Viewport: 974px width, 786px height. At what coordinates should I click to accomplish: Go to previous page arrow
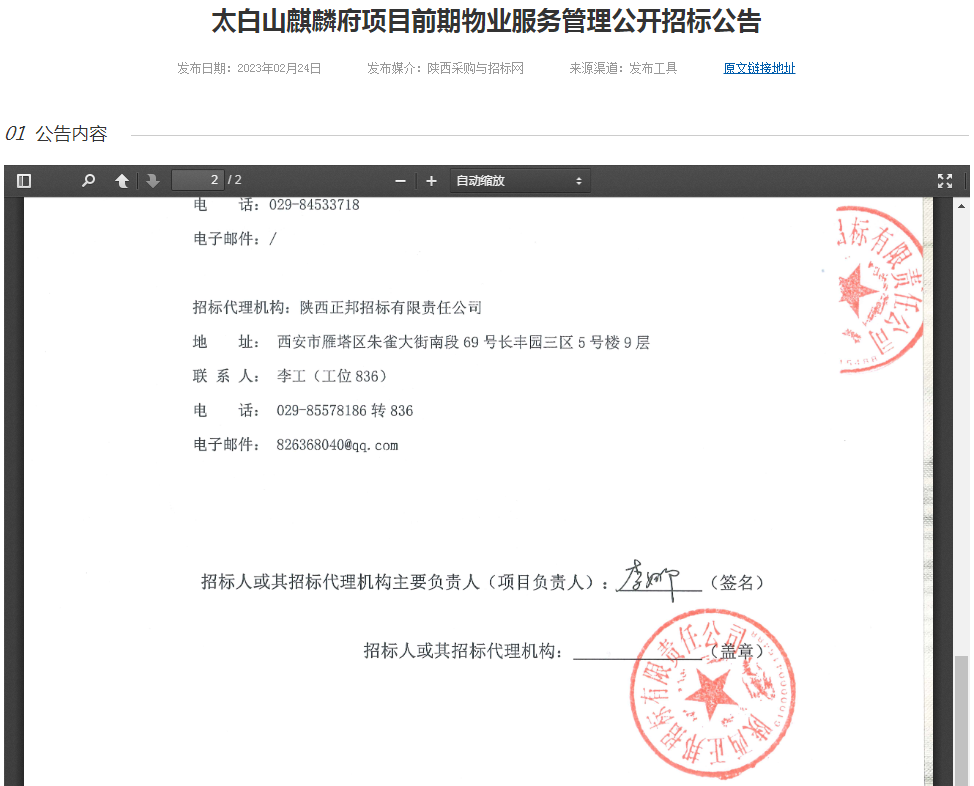click(122, 181)
